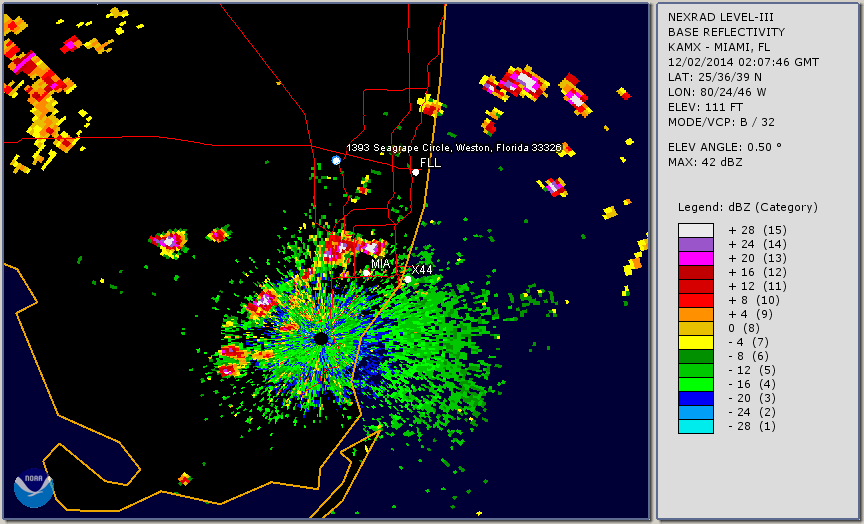Select the 0 (8) gold swatch

click(696, 328)
